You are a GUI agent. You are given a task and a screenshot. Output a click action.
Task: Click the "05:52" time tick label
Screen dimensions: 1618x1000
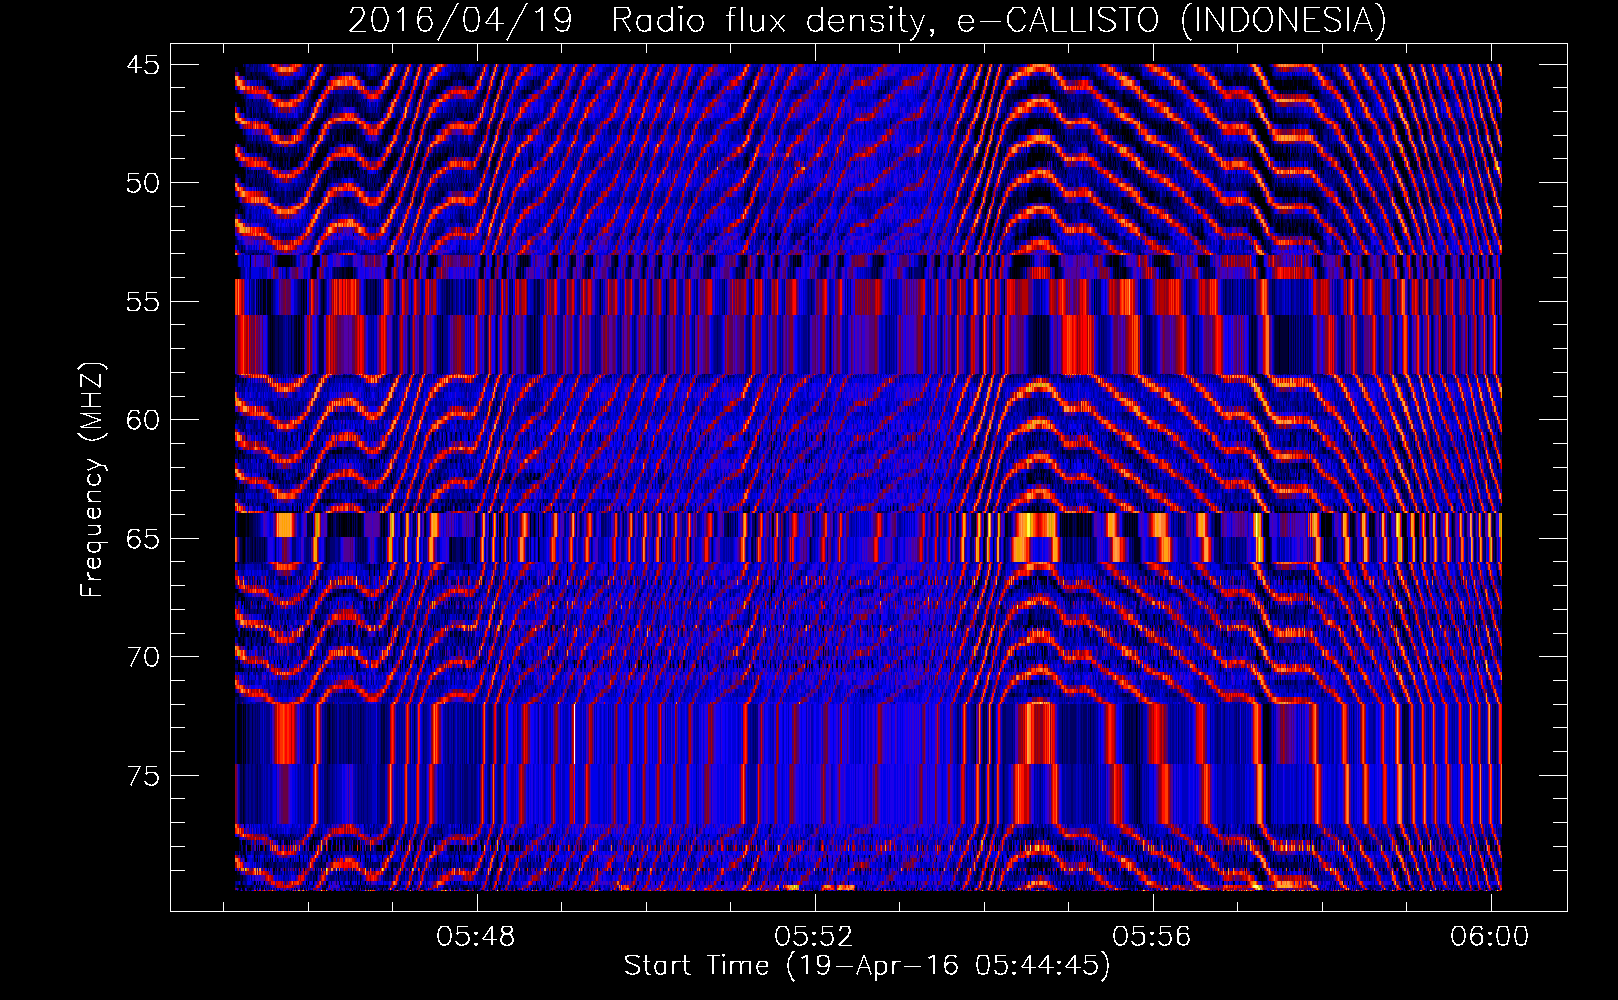click(815, 936)
